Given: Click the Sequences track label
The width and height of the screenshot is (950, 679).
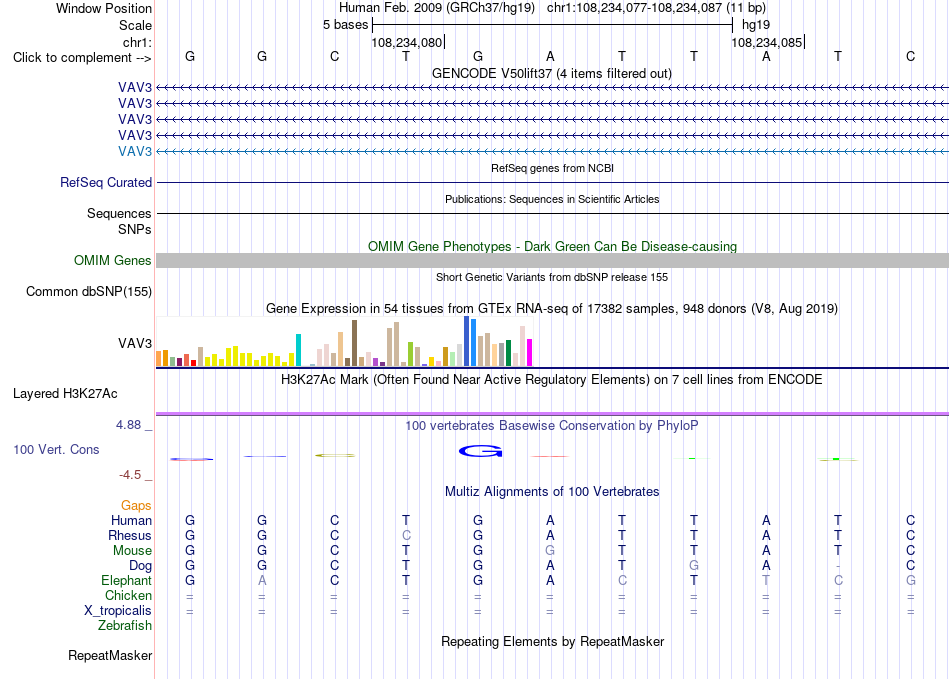Looking at the screenshot, I should click(x=119, y=213).
